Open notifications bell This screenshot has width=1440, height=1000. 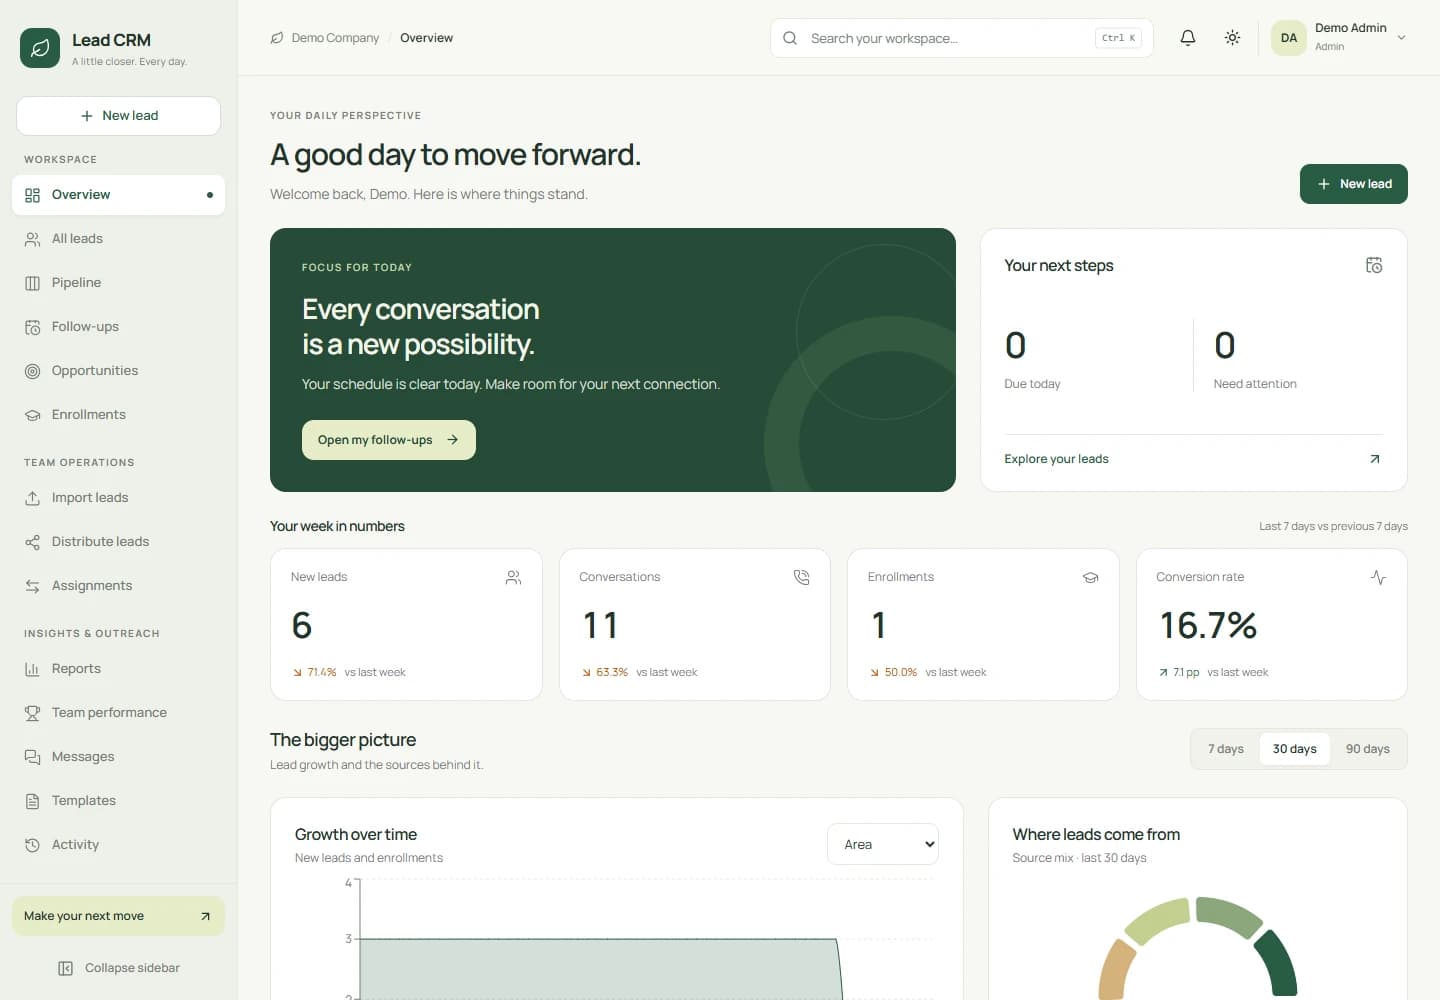pyautogui.click(x=1188, y=38)
